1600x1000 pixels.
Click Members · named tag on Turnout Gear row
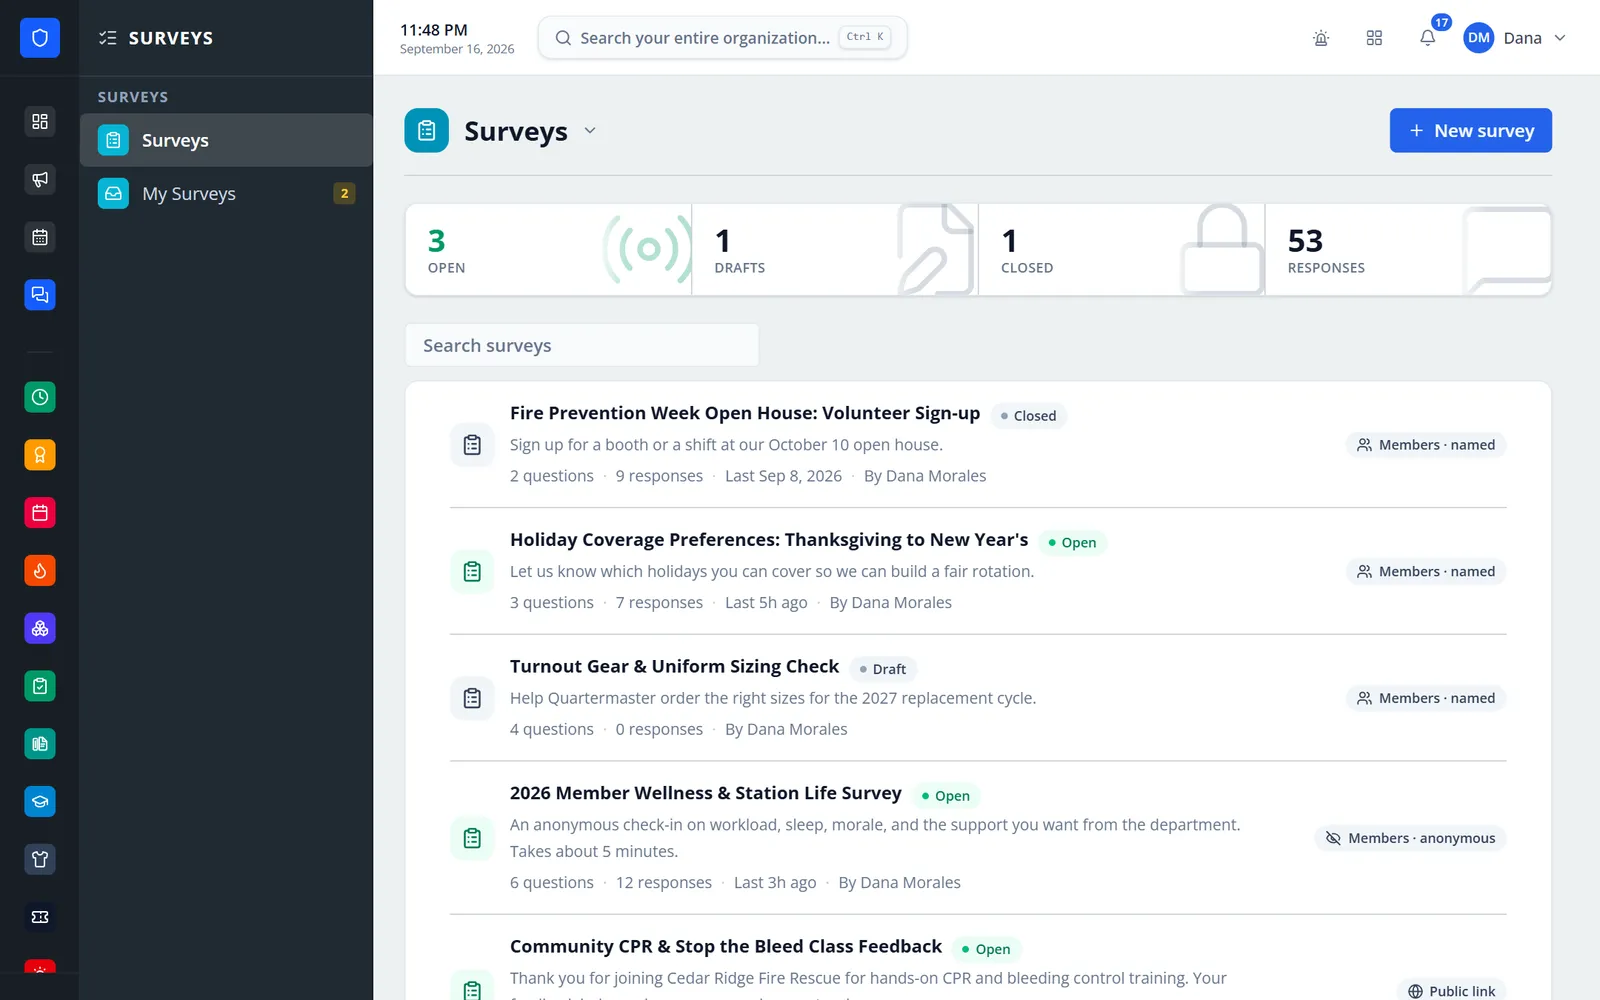pos(1426,698)
